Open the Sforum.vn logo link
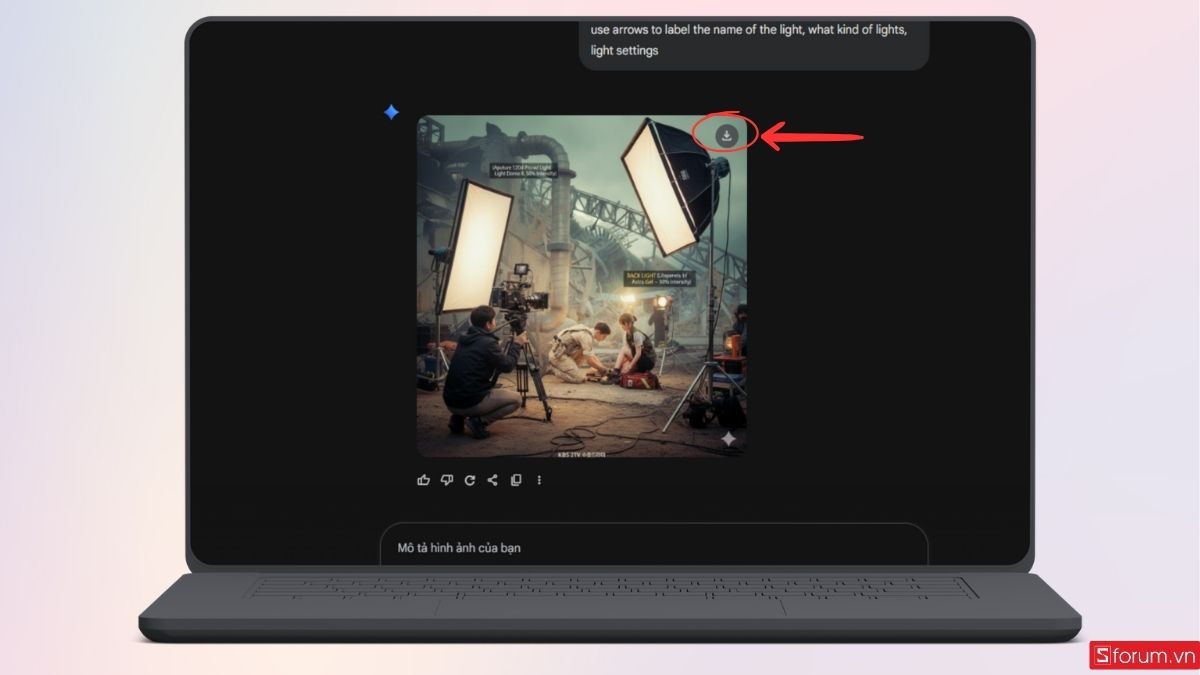 [1143, 656]
